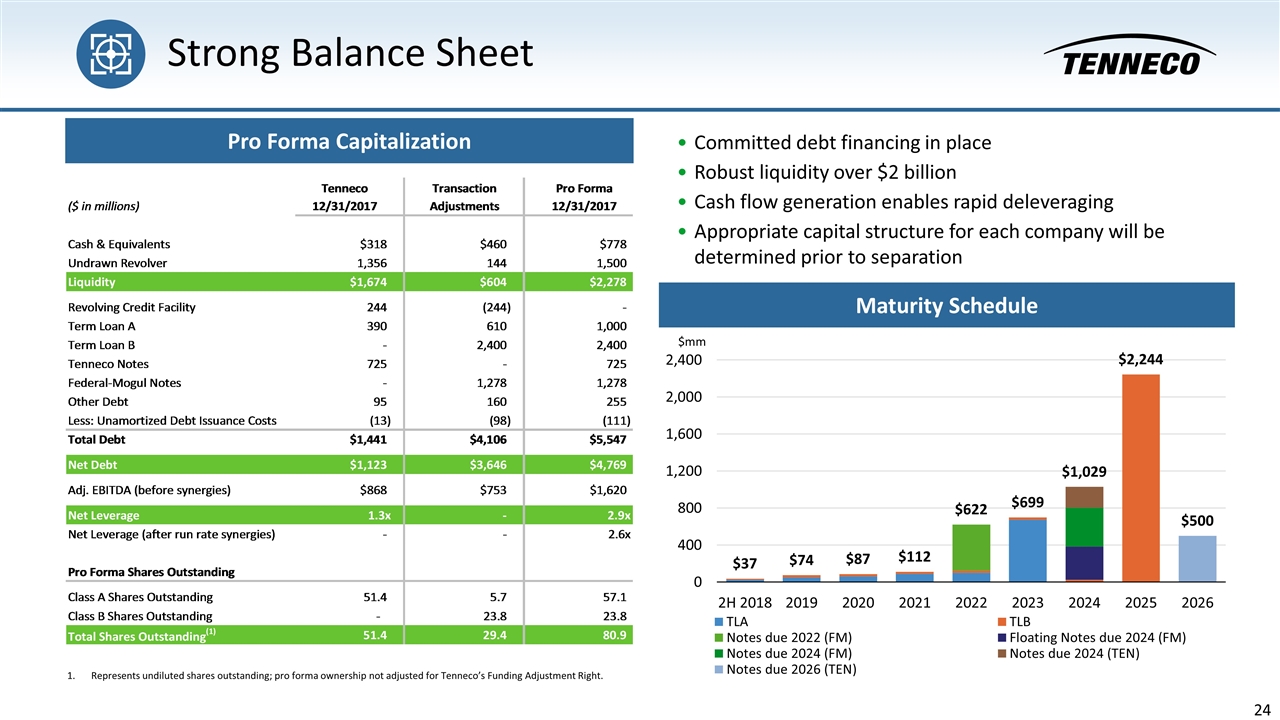Click the Net Leverage green row

coord(349,515)
